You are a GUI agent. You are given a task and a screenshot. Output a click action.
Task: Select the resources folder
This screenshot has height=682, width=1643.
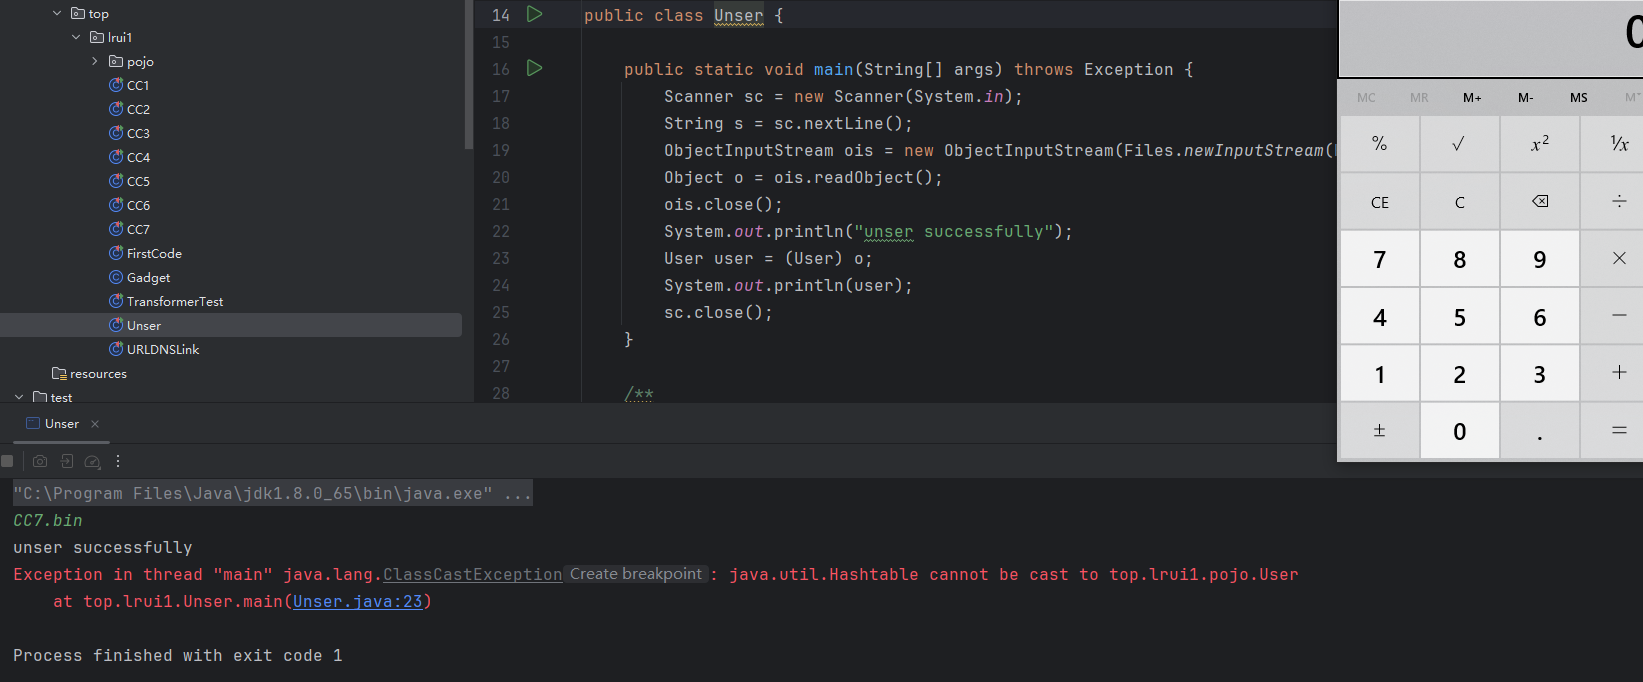tap(89, 373)
